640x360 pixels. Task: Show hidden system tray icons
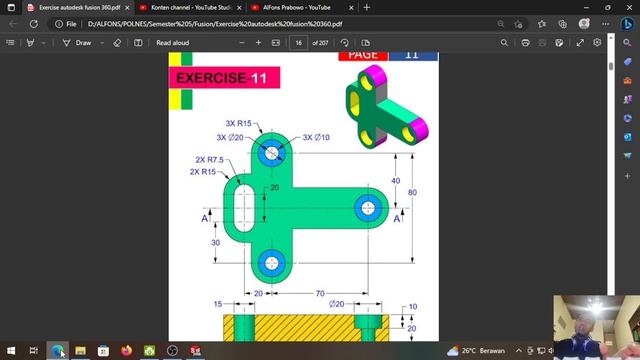point(518,351)
